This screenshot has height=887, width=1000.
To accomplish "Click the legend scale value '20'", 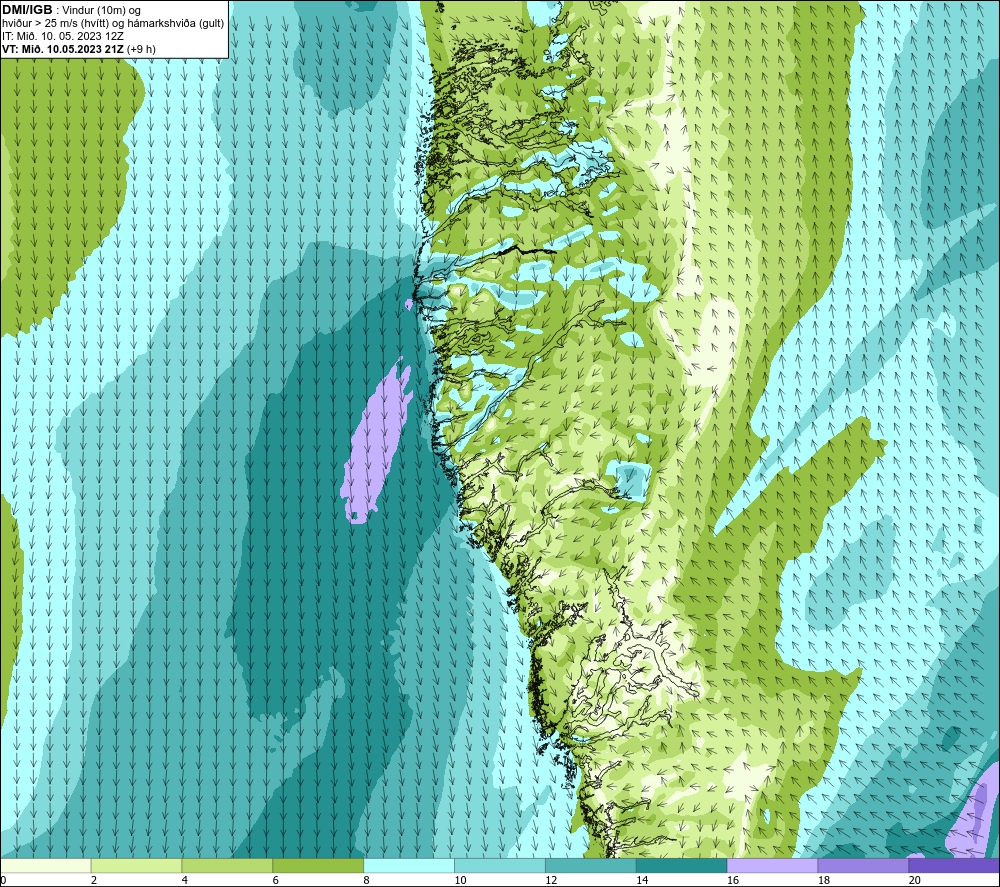I will [915, 880].
